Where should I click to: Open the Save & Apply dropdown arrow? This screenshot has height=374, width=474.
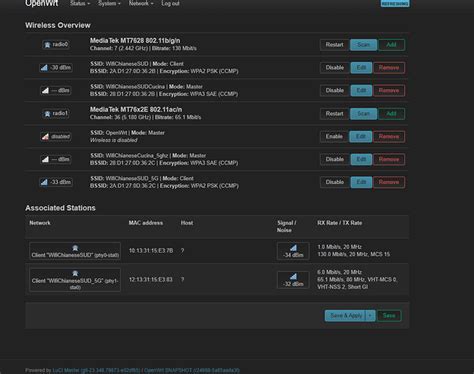pyautogui.click(x=370, y=315)
